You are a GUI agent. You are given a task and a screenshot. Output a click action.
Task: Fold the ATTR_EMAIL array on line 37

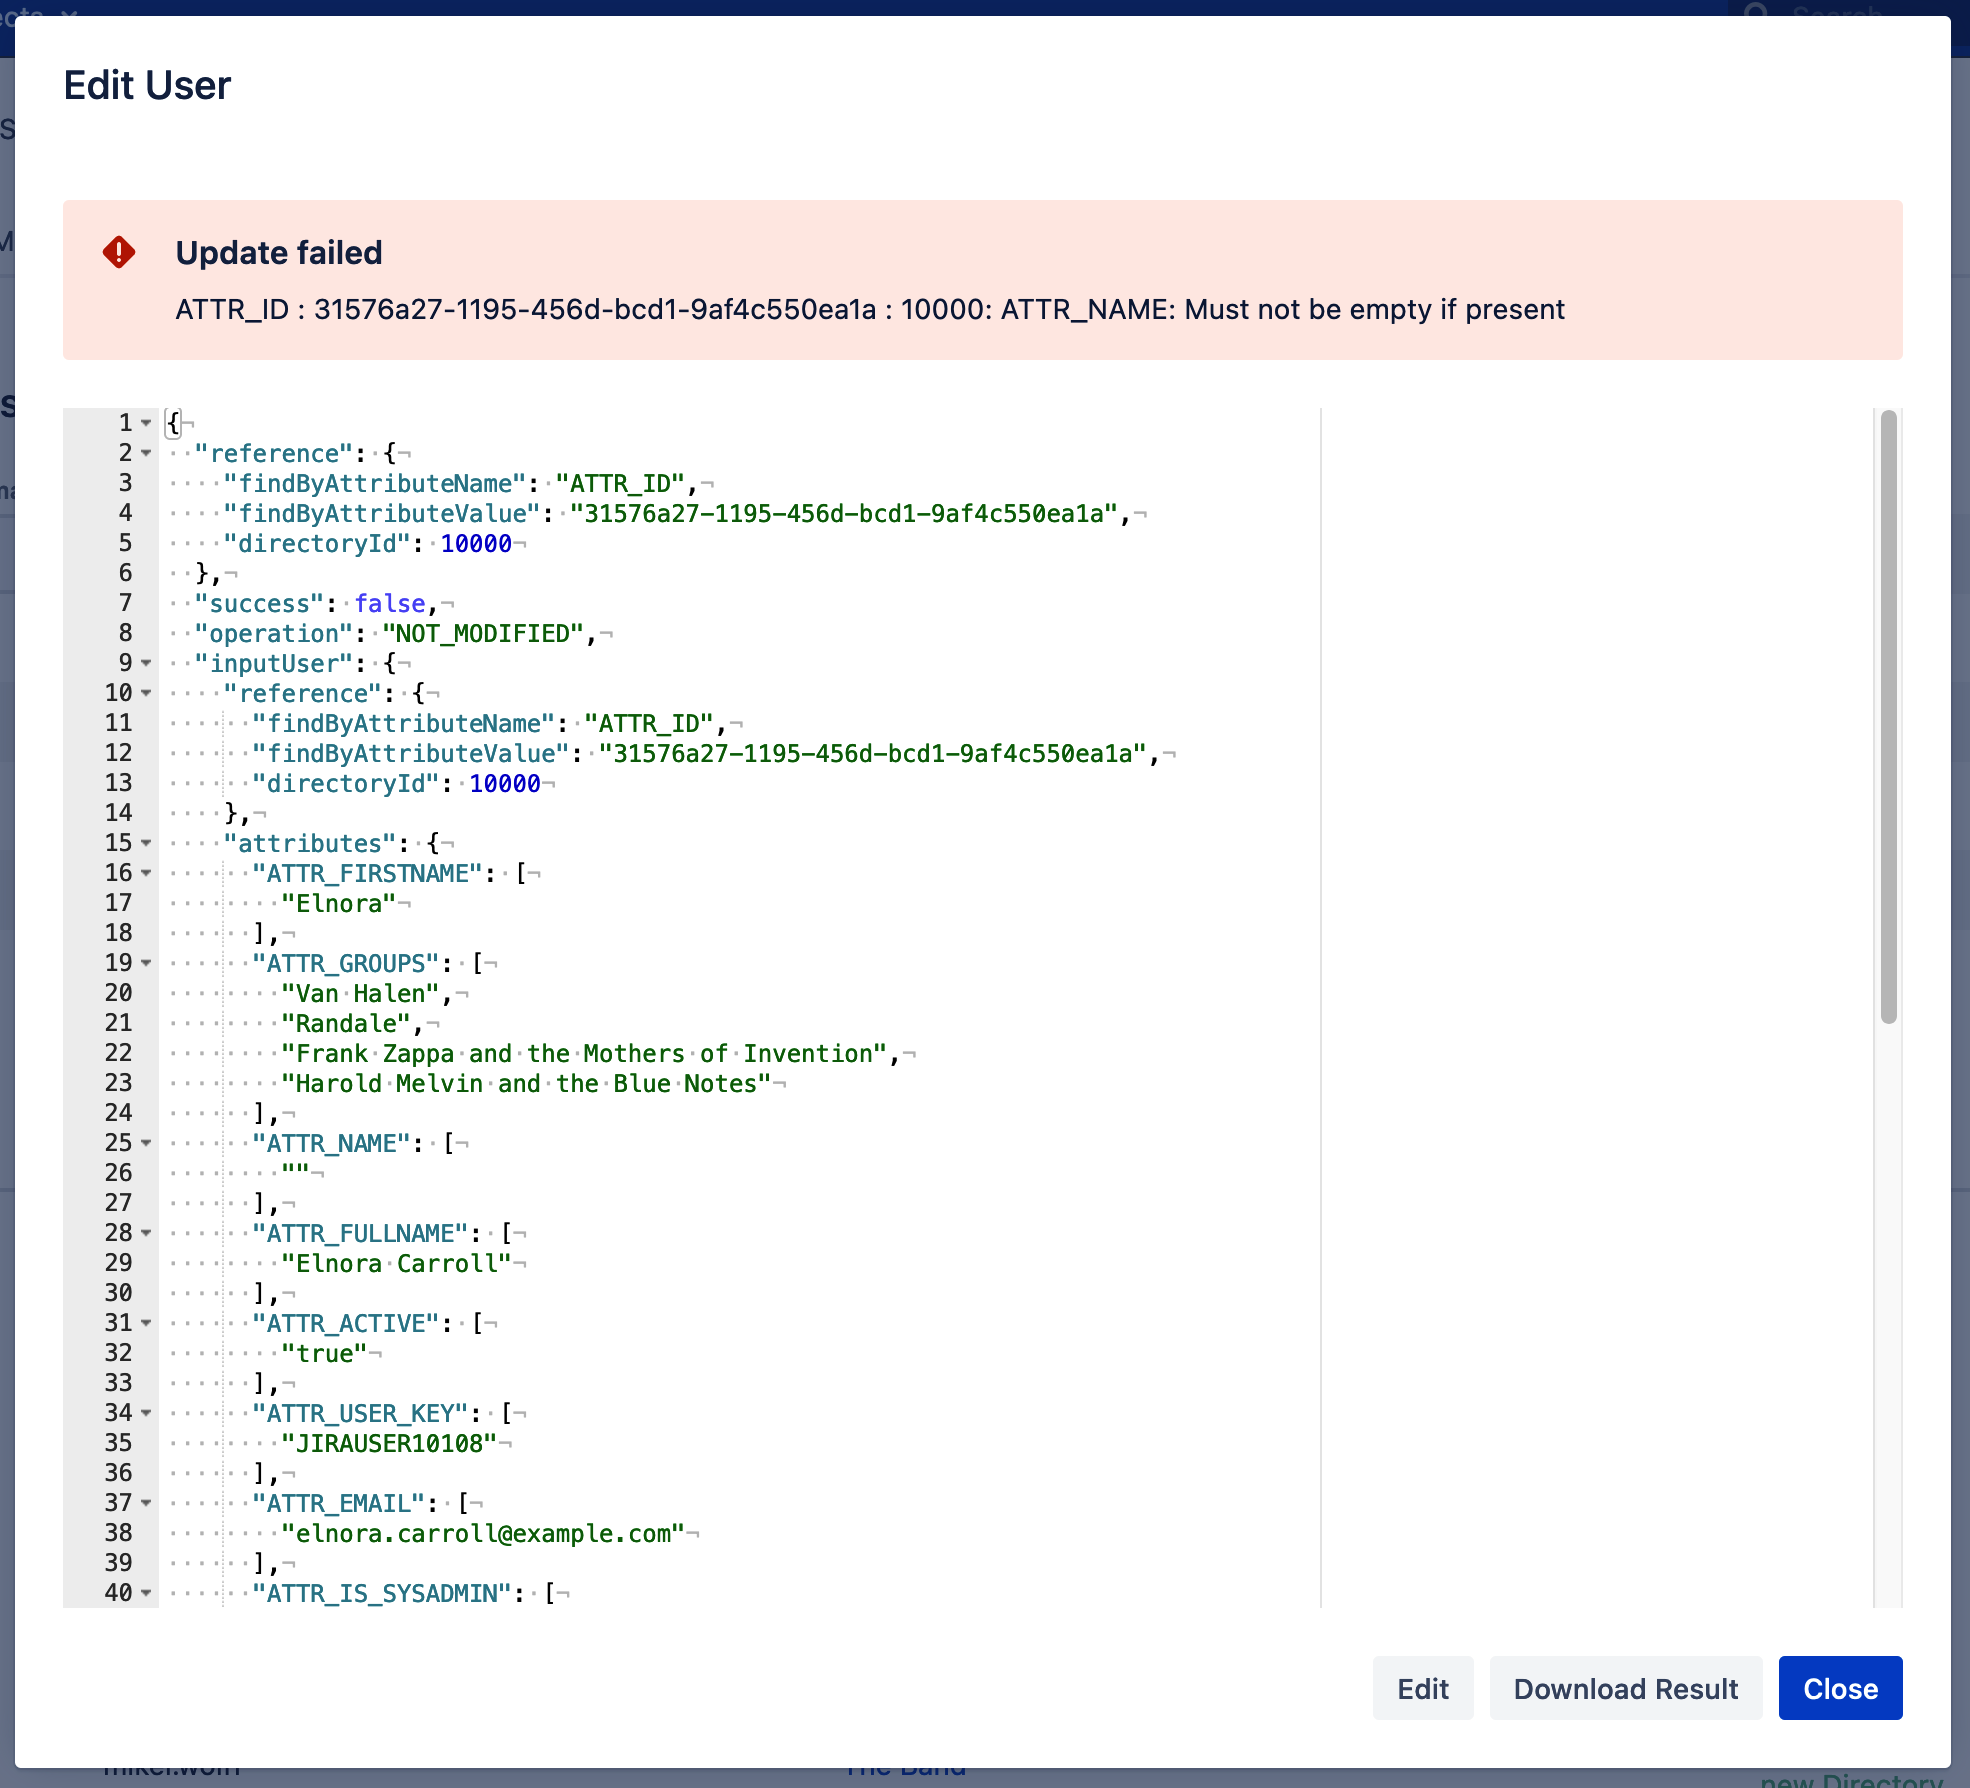coord(146,1503)
